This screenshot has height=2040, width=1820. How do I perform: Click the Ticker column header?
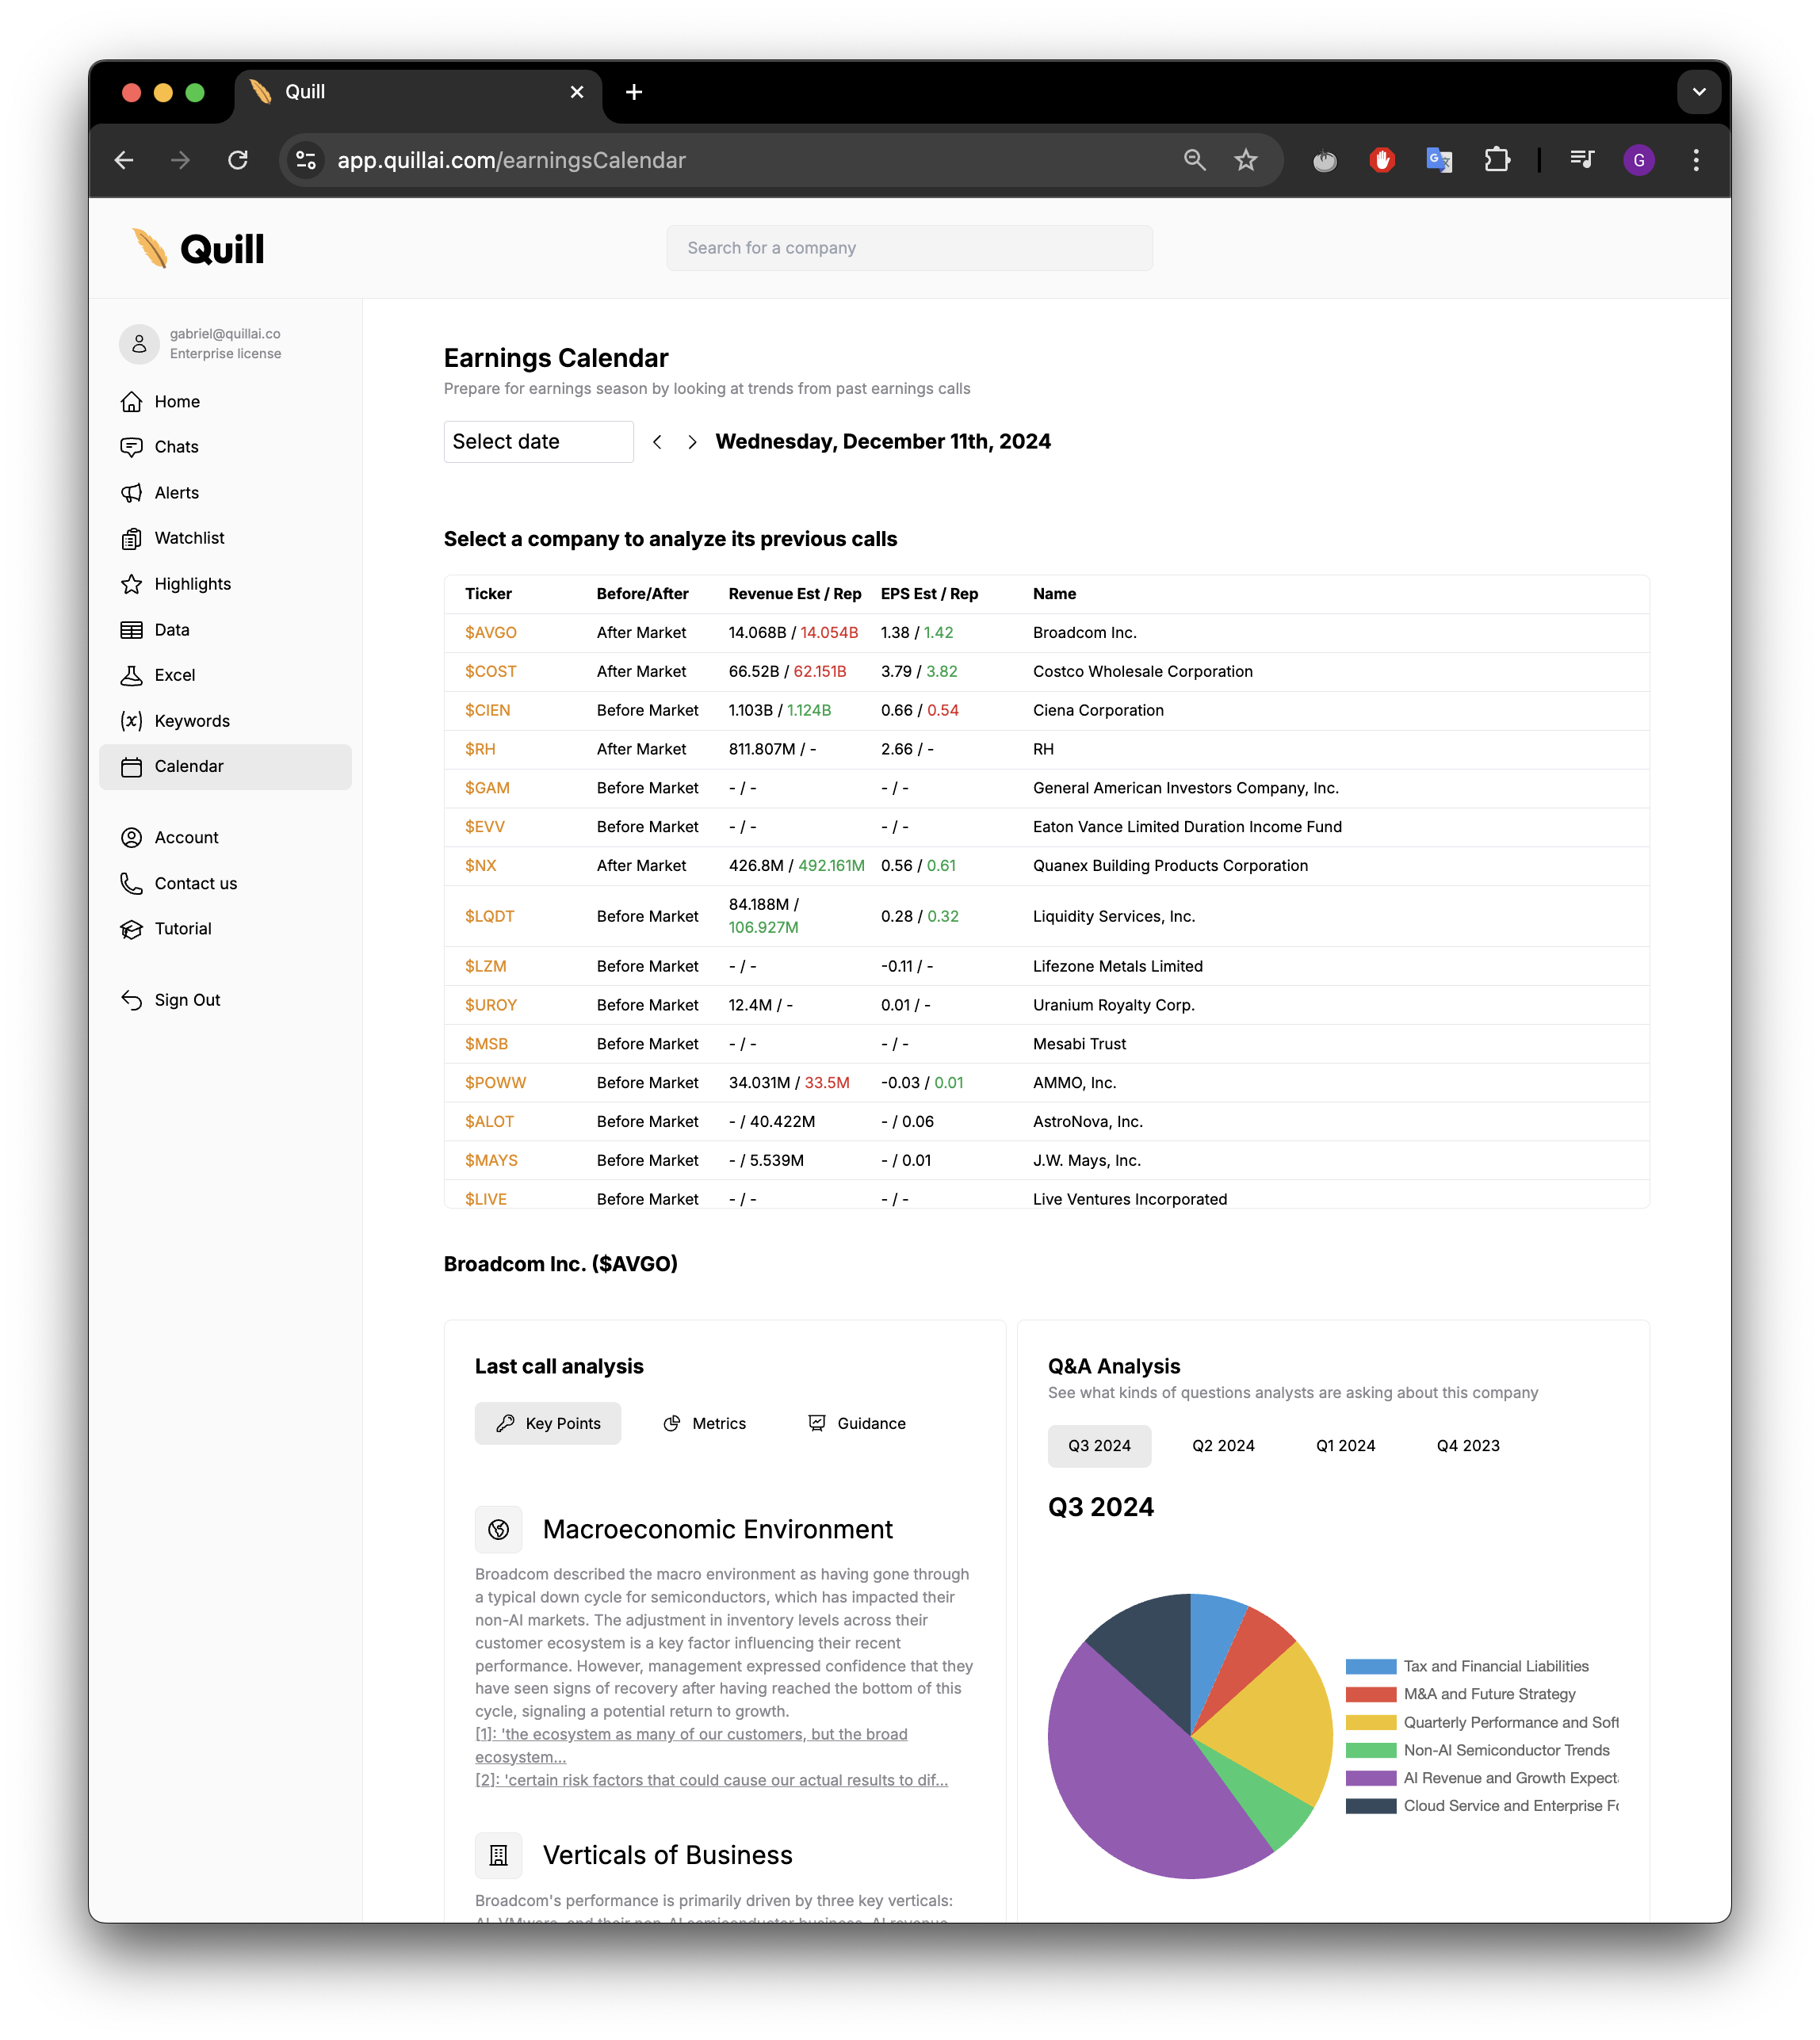488,594
